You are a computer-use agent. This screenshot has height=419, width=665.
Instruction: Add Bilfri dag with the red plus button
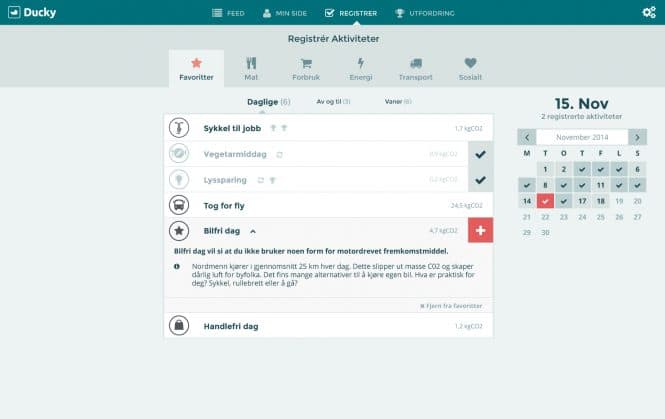[x=480, y=231]
